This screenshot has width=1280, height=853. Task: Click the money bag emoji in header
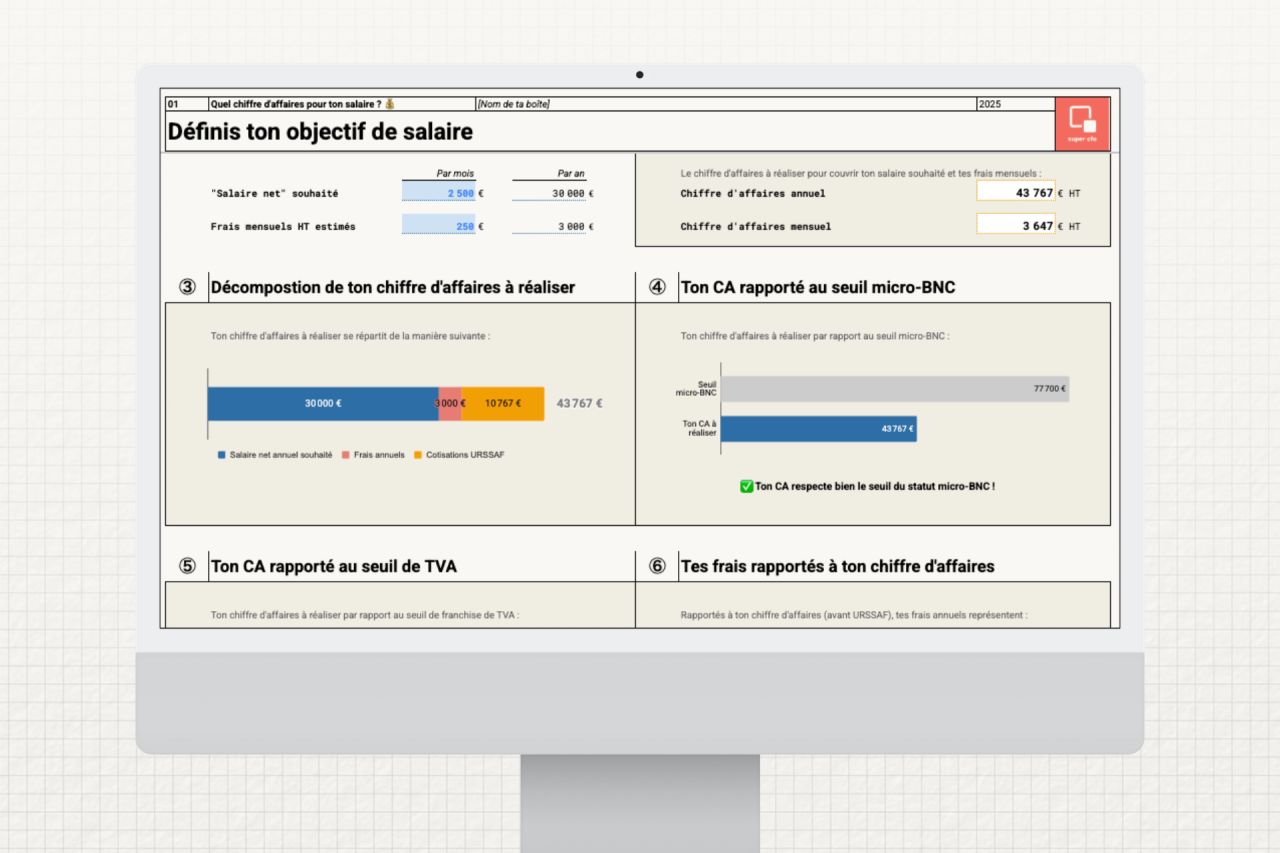tap(390, 104)
